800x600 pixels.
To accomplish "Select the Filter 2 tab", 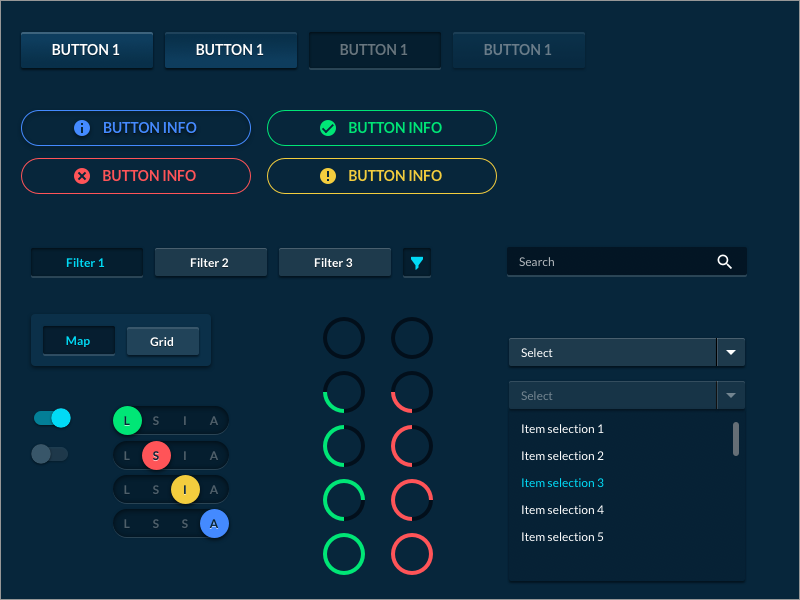I will pos(210,262).
